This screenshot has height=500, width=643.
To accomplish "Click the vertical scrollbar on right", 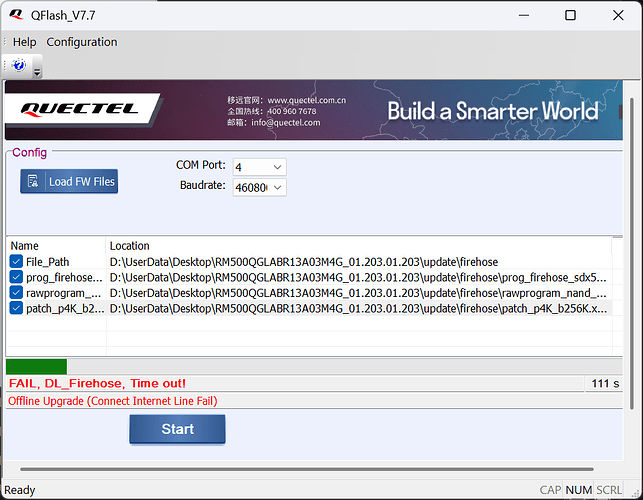I will pos(632,253).
